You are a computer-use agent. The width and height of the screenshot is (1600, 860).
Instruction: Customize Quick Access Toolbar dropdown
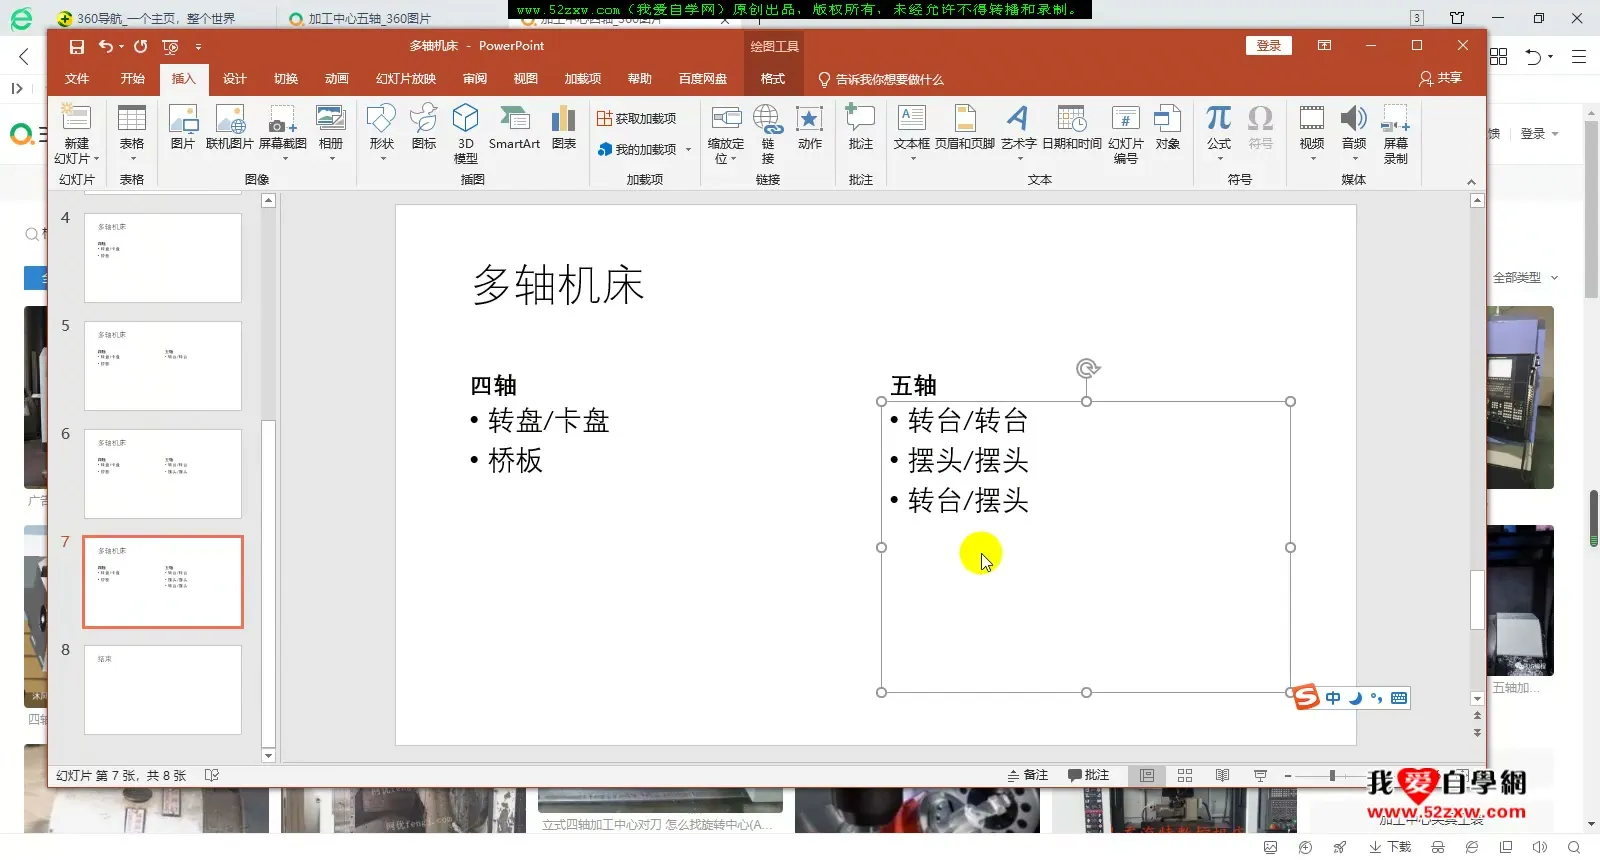[x=198, y=46]
